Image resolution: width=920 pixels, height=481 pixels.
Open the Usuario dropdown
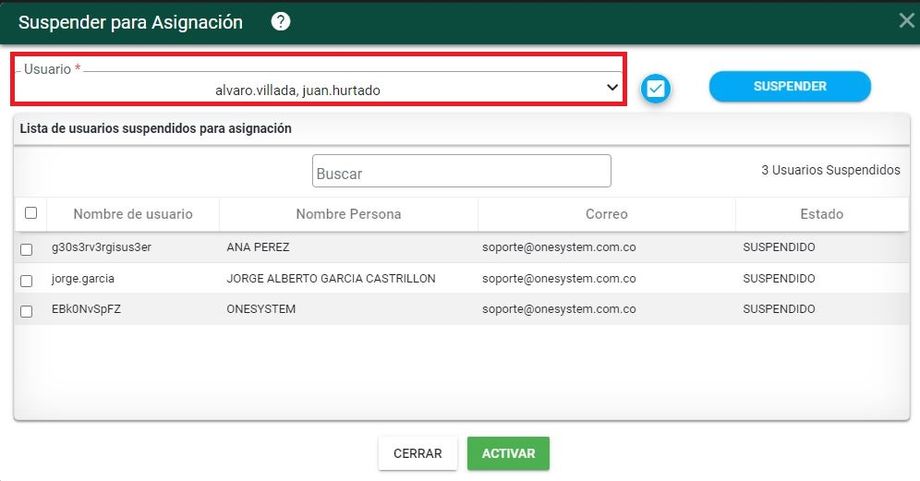(318, 89)
